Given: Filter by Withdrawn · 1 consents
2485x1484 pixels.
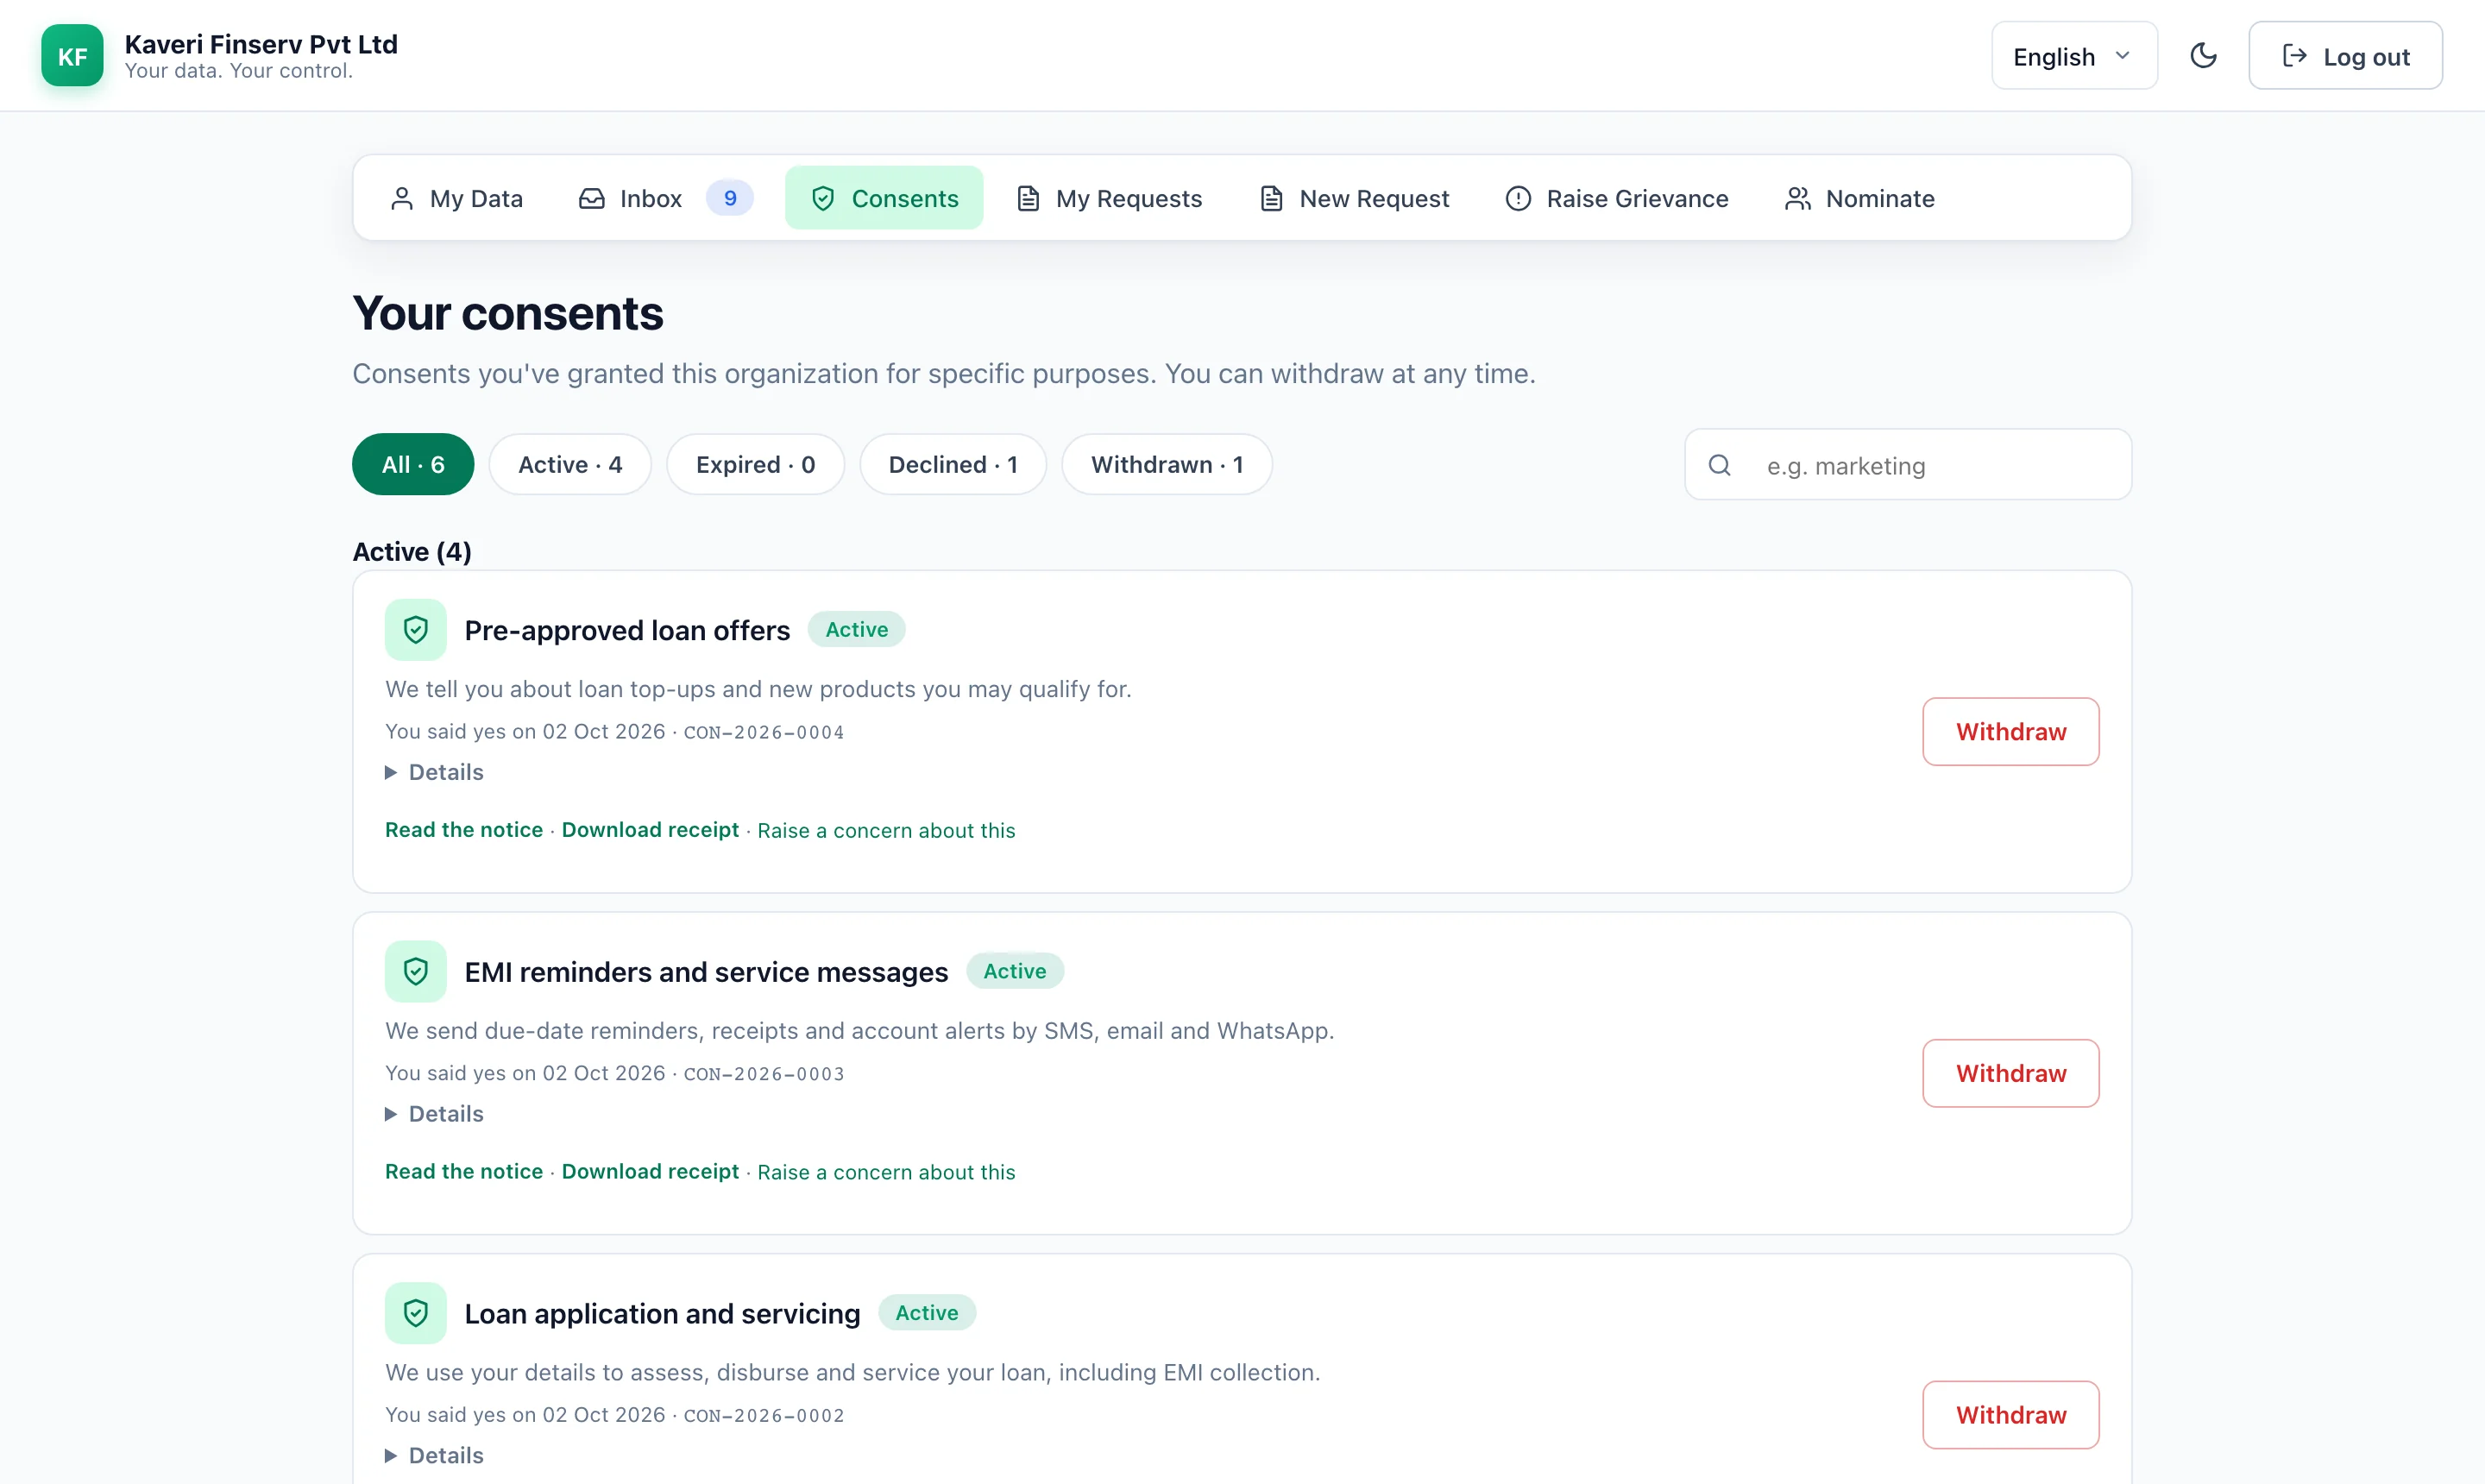Looking at the screenshot, I should 1167,464.
